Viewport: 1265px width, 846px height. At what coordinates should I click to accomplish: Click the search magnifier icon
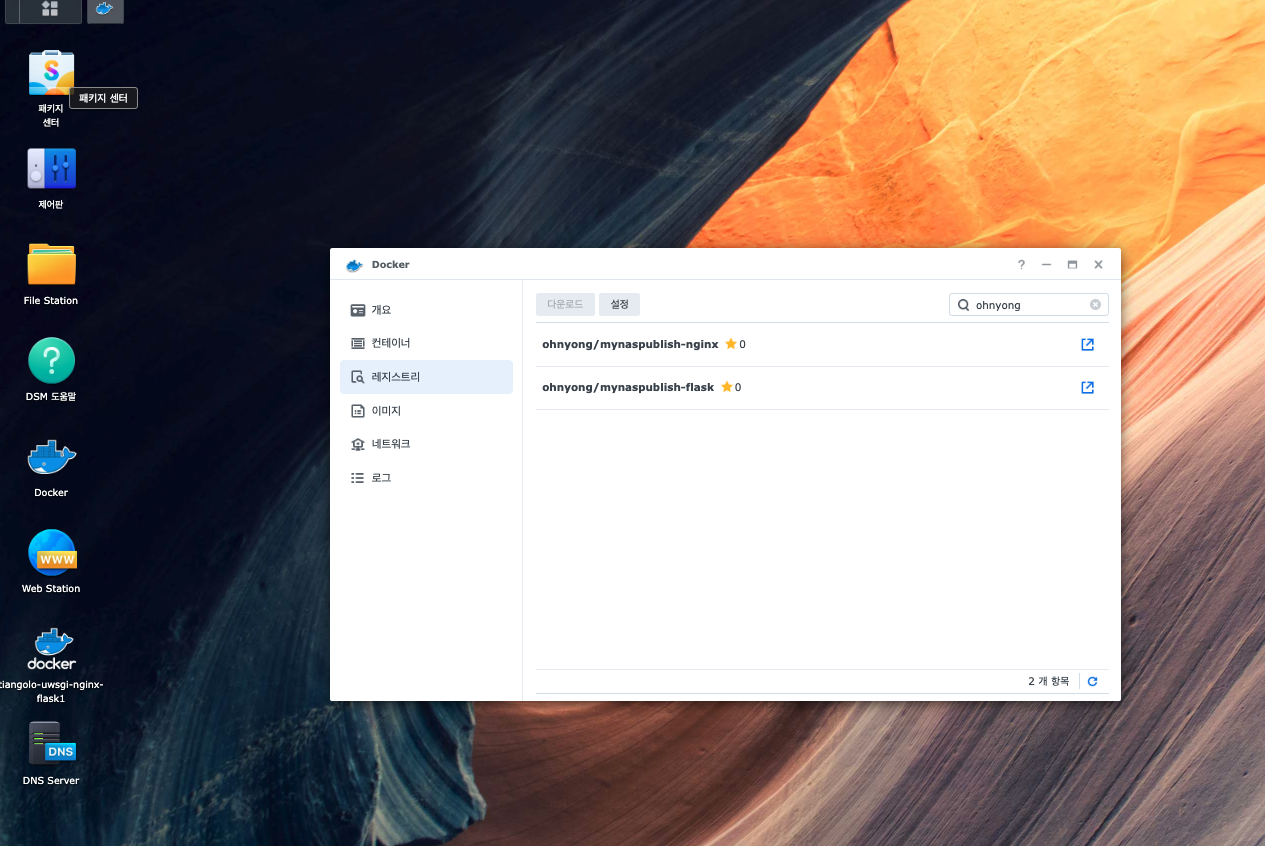pyautogui.click(x=963, y=305)
